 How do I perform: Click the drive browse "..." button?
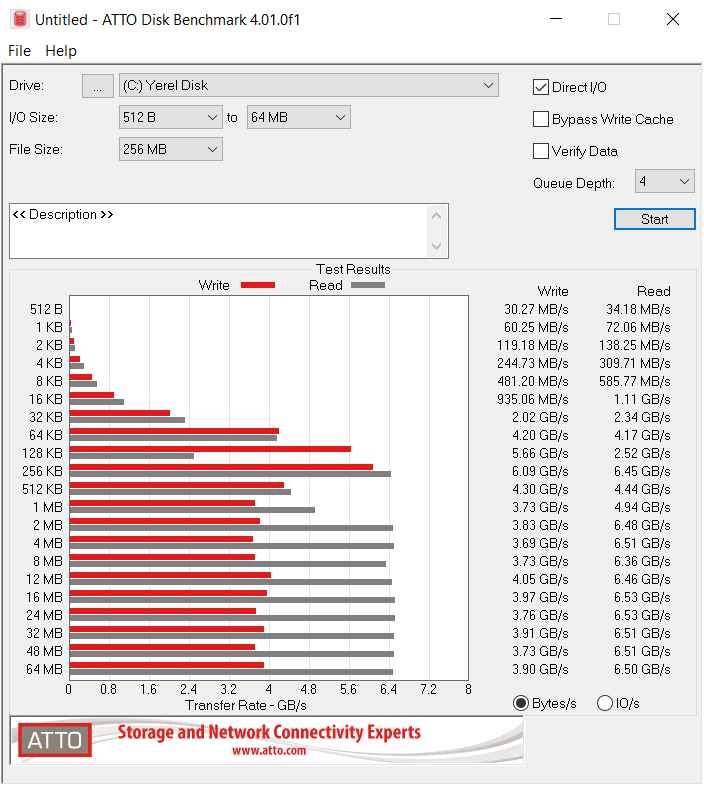click(97, 86)
